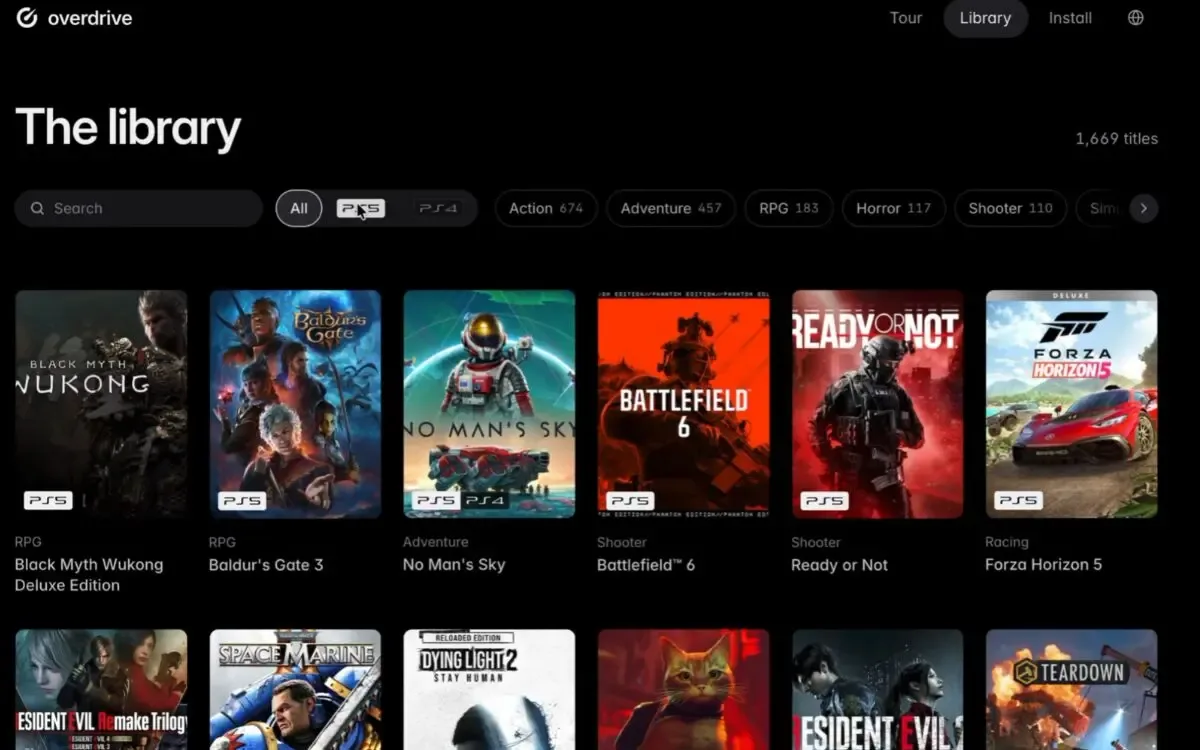The width and height of the screenshot is (1200, 750).
Task: Open Black Myth Wukong cover
Action: tap(101, 404)
